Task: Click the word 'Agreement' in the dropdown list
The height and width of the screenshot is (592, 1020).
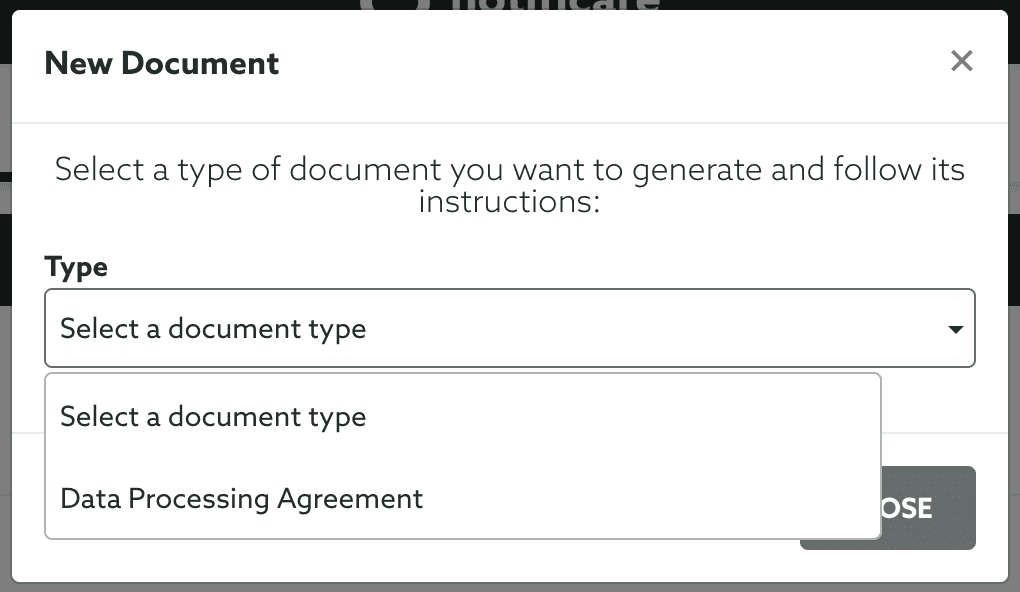Action: [350, 500]
